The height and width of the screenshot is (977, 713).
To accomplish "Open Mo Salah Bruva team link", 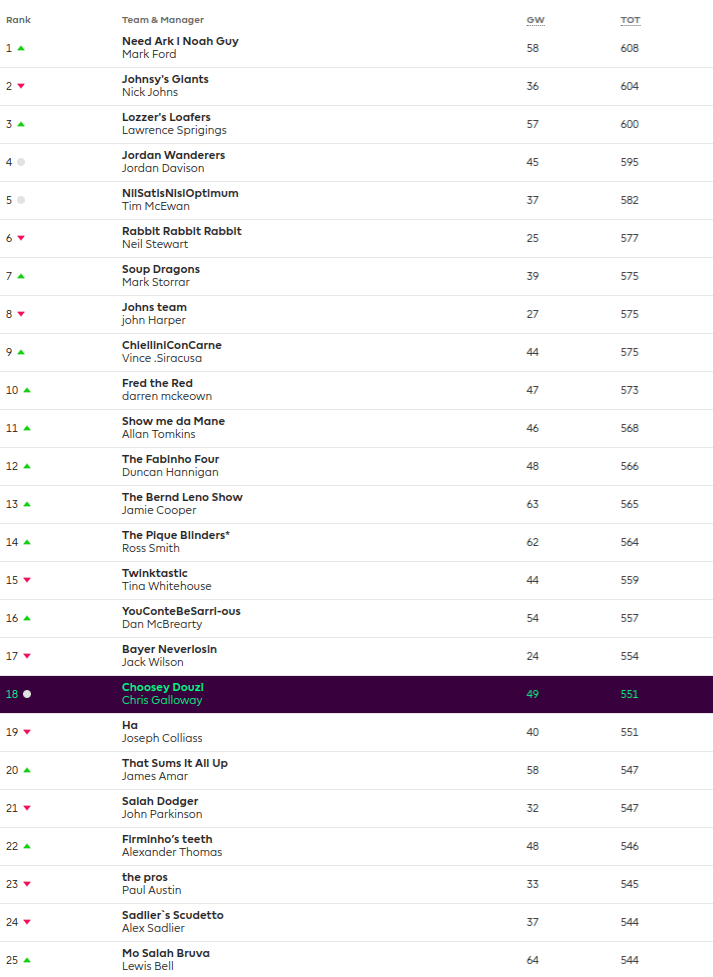I will pyautogui.click(x=166, y=953).
